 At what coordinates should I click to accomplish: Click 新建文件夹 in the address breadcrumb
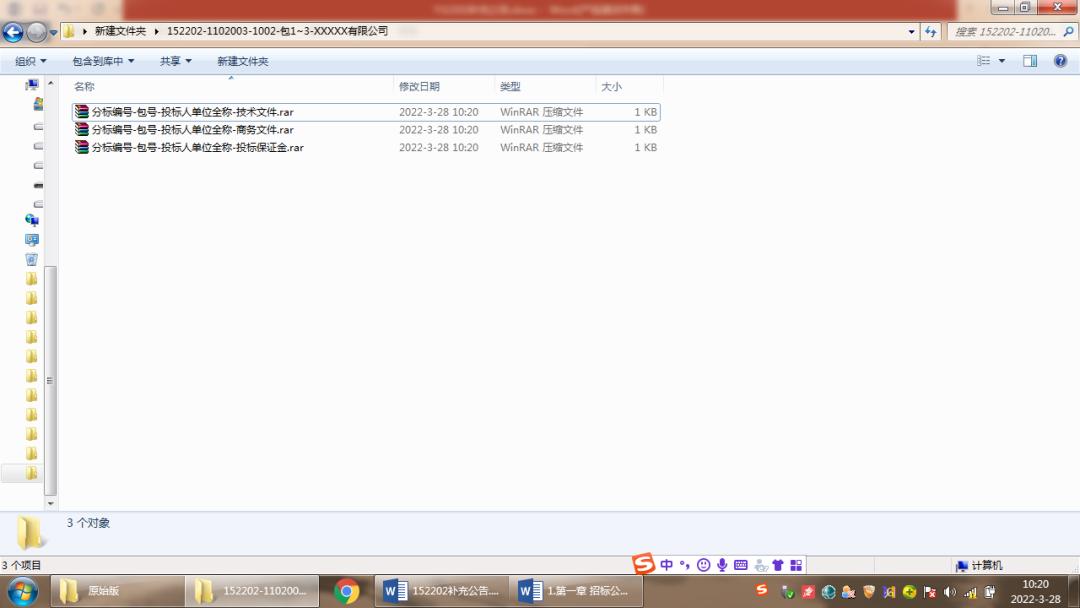click(x=120, y=32)
